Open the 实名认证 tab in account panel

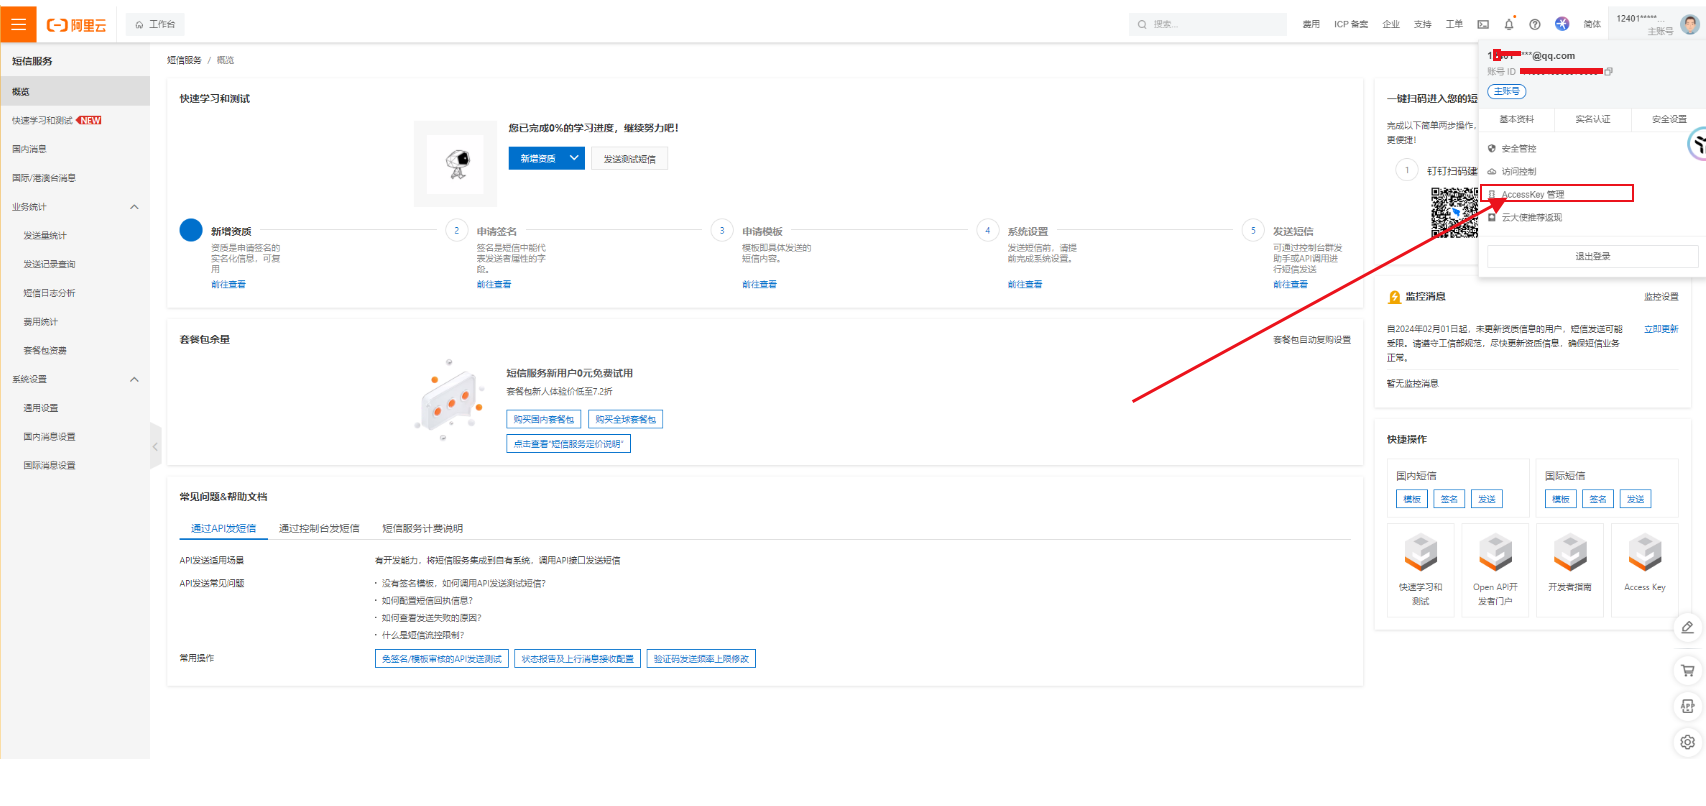click(x=1593, y=119)
